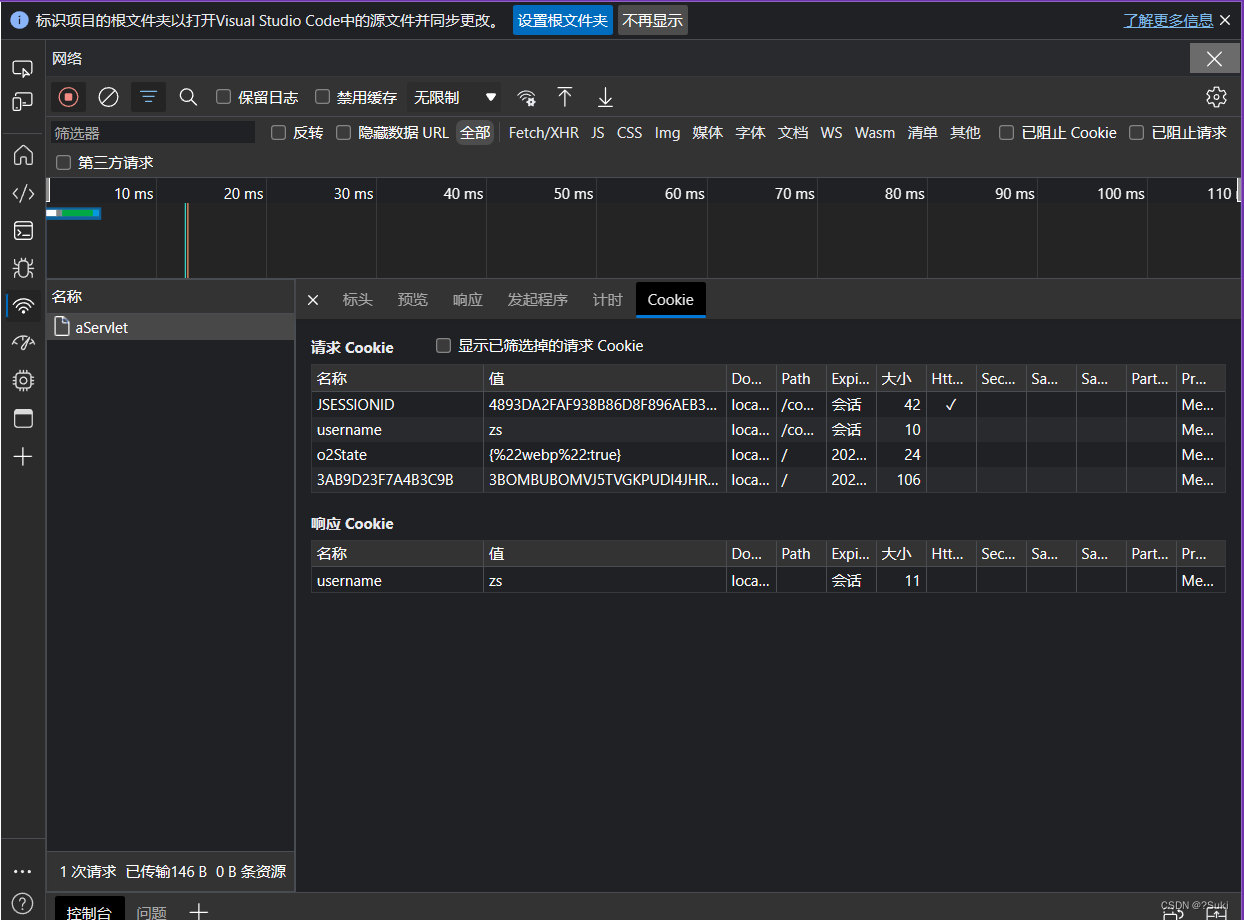Switch to the 响应 tab

click(467, 300)
